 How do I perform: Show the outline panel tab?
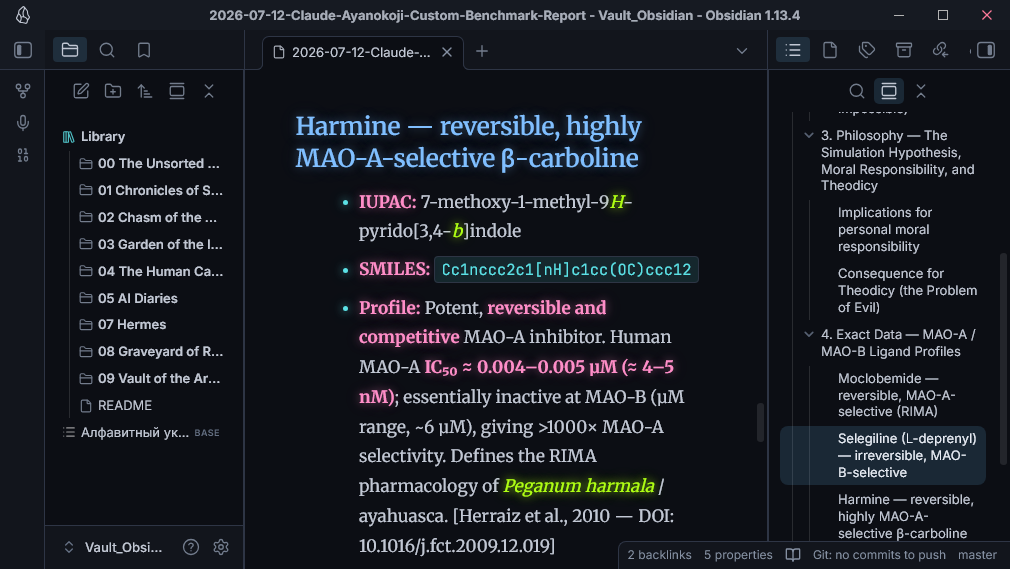pyautogui.click(x=793, y=50)
